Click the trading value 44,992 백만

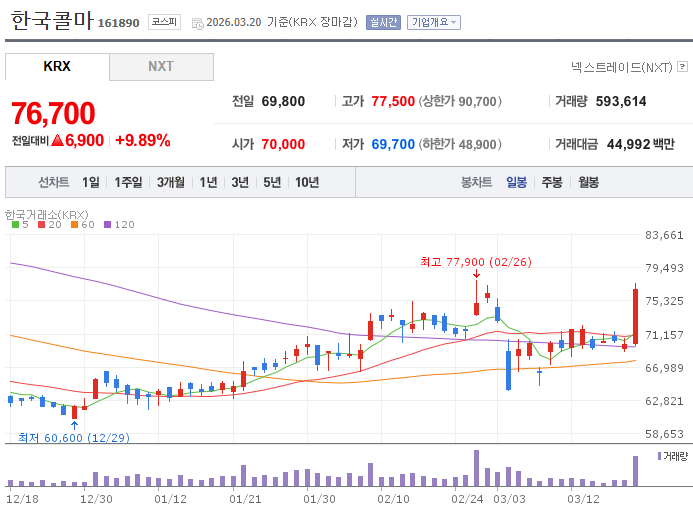tap(641, 144)
